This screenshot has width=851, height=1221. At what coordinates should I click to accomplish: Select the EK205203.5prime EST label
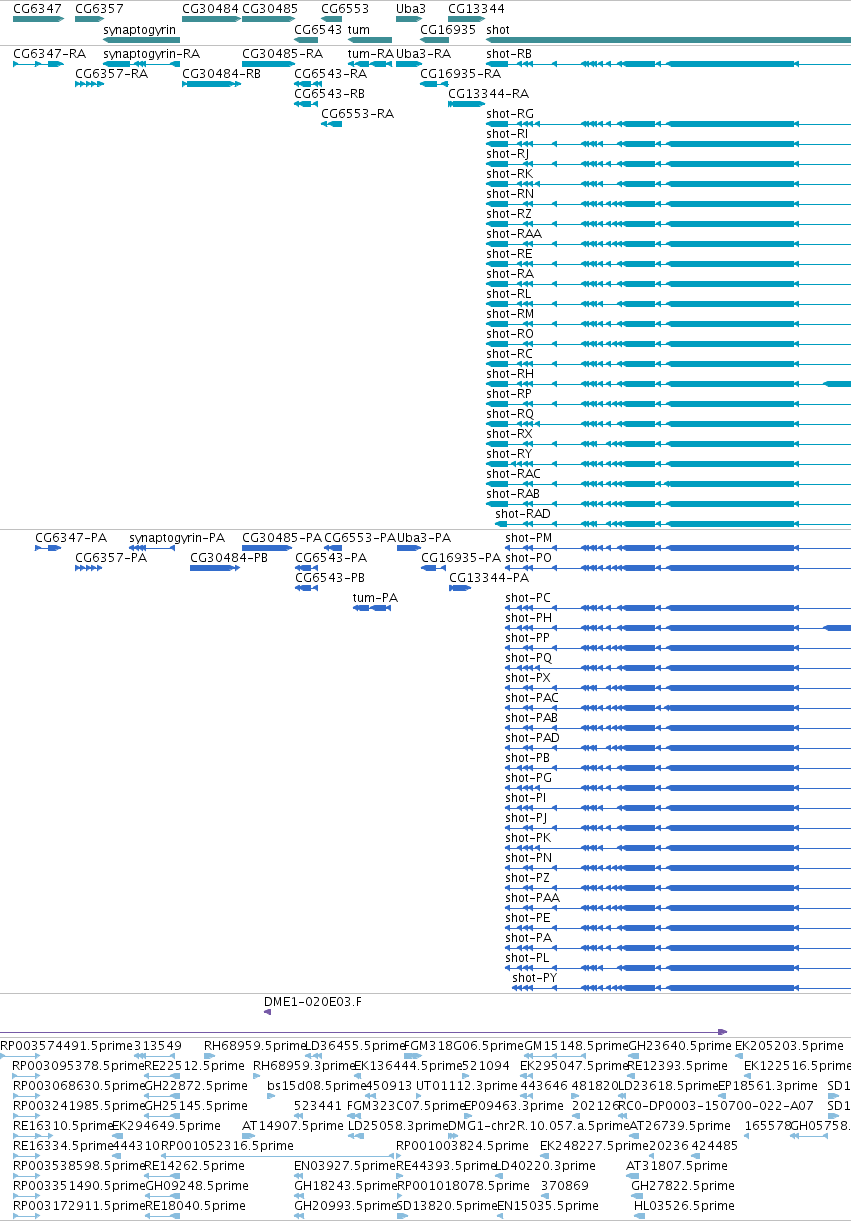(x=788, y=1046)
